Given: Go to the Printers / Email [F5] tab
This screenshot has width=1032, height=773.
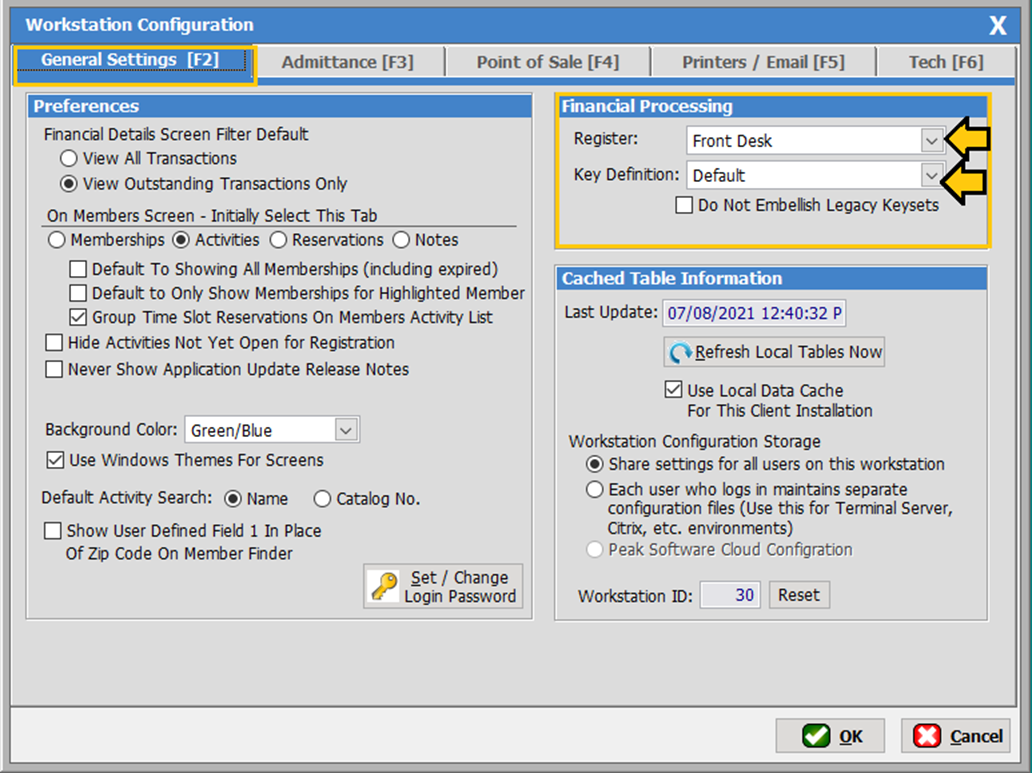Looking at the screenshot, I should coord(763,62).
